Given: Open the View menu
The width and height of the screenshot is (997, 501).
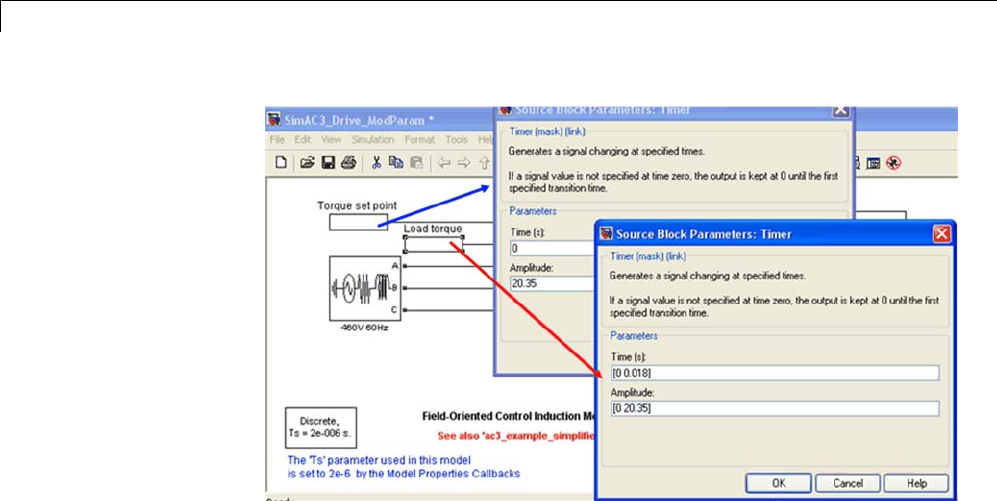Looking at the screenshot, I should point(331,139).
